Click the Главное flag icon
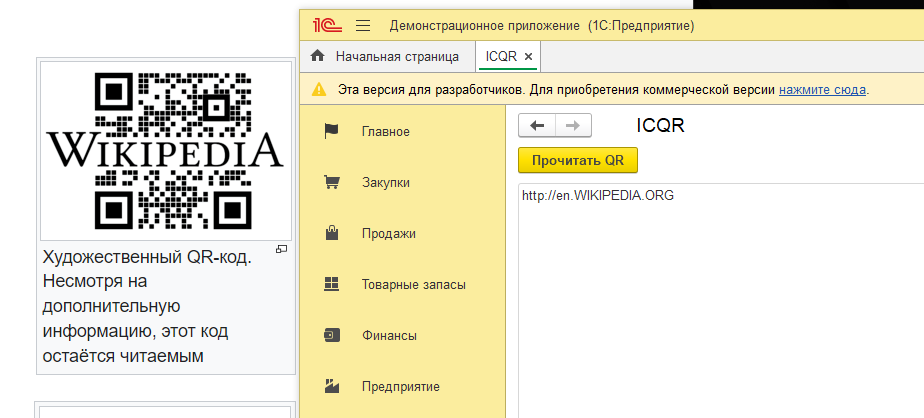The width and height of the screenshot is (924, 418). 332,131
